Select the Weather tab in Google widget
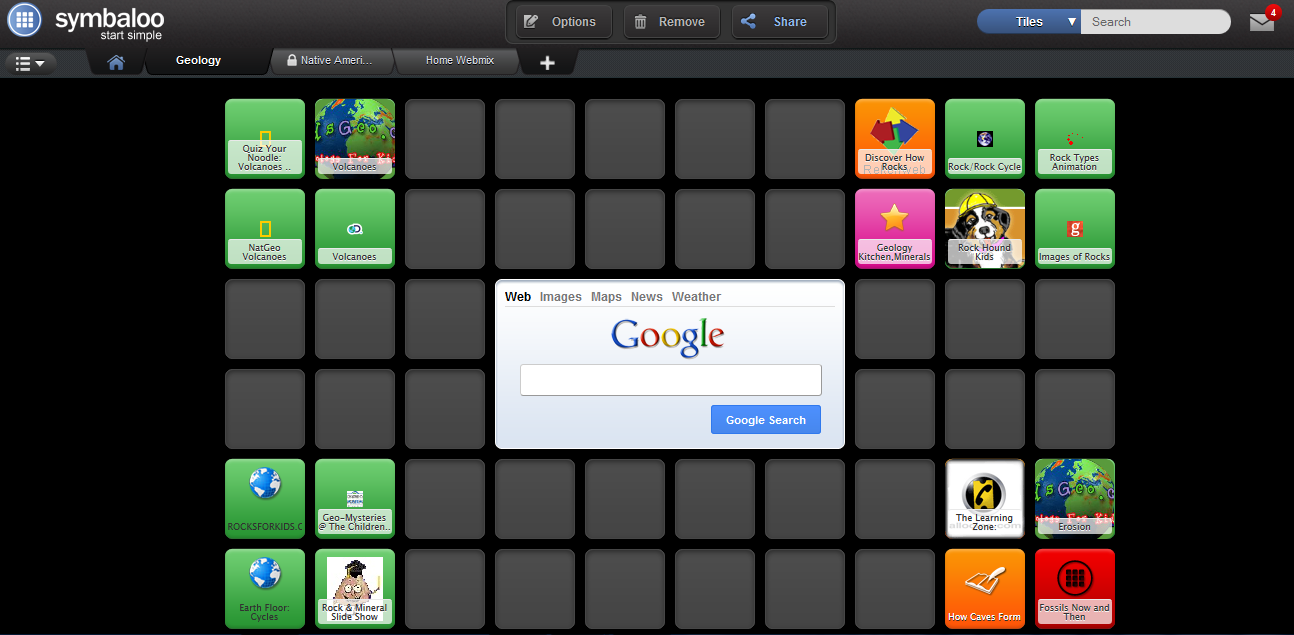The image size is (1294, 635). tap(696, 297)
